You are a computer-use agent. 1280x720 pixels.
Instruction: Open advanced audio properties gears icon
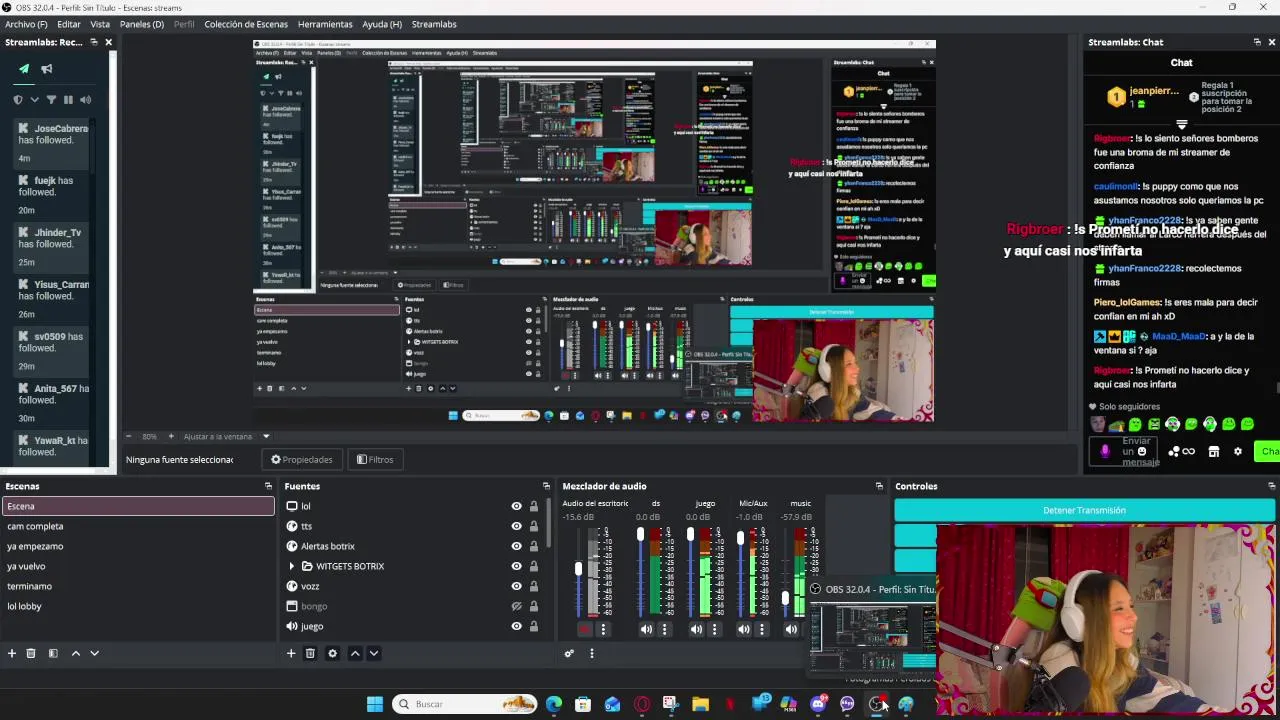(569, 653)
